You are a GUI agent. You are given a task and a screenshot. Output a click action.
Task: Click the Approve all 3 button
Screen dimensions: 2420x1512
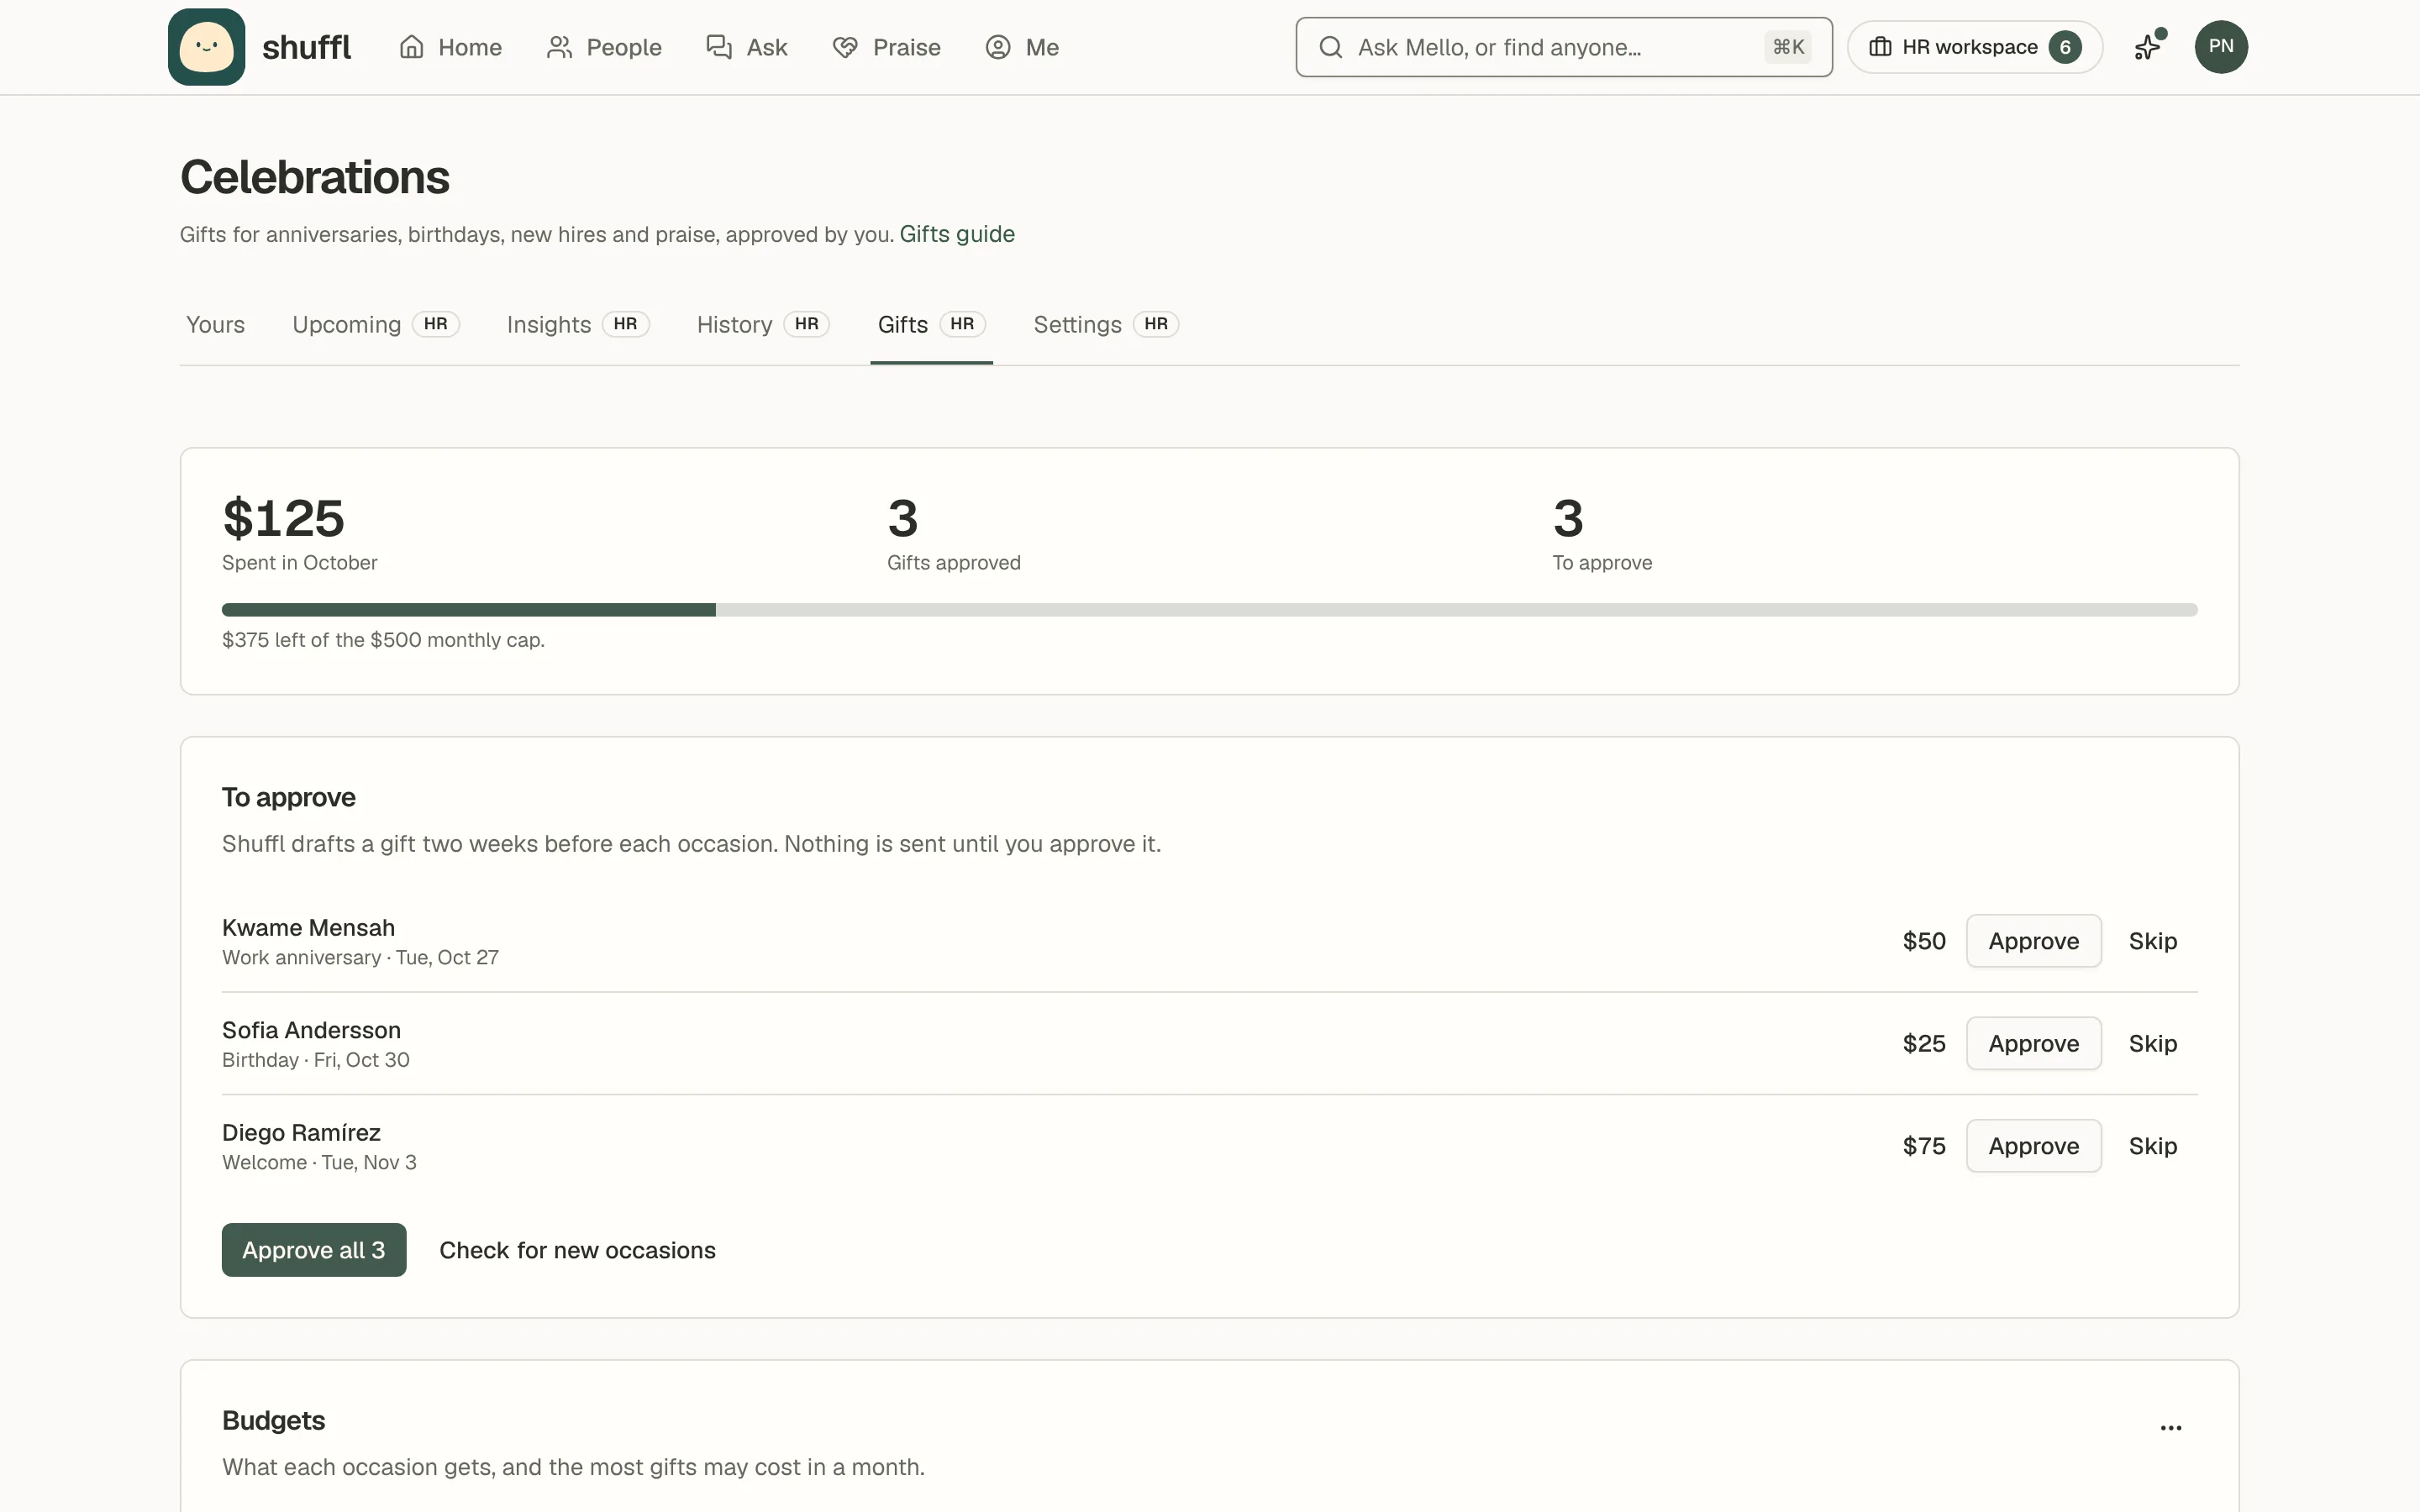click(x=314, y=1250)
